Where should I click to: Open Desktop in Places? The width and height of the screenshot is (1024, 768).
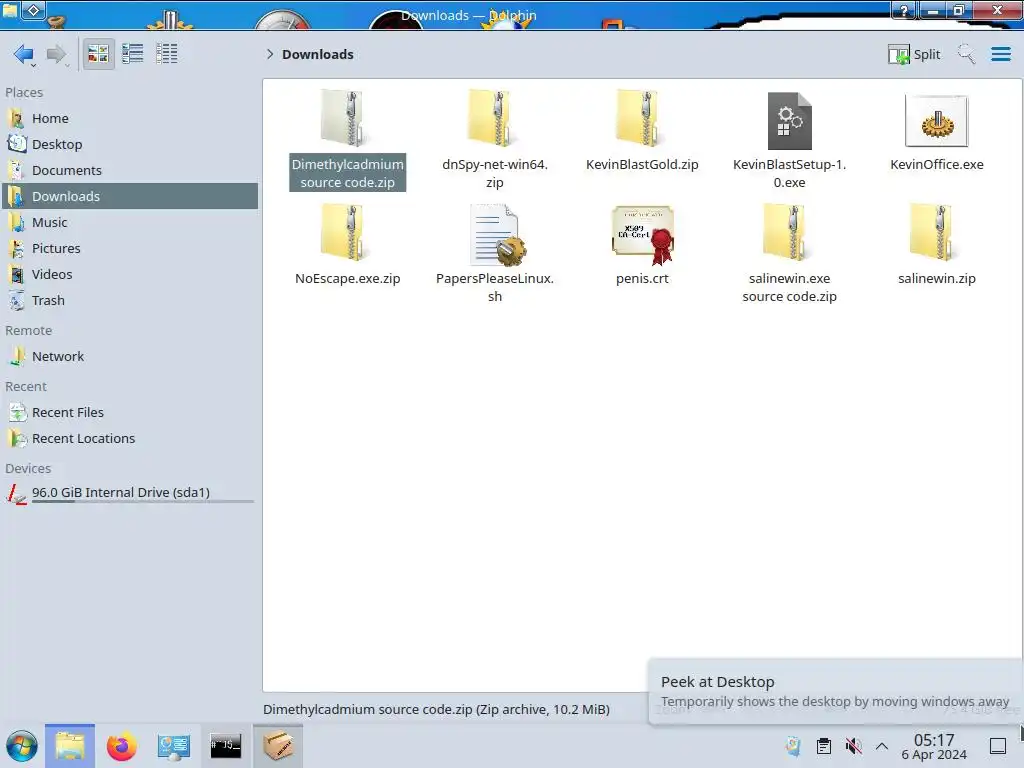130,144
